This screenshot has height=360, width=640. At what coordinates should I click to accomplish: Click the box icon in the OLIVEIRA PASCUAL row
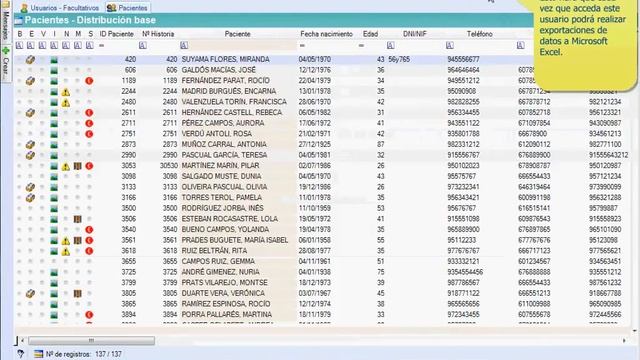tap(30, 187)
